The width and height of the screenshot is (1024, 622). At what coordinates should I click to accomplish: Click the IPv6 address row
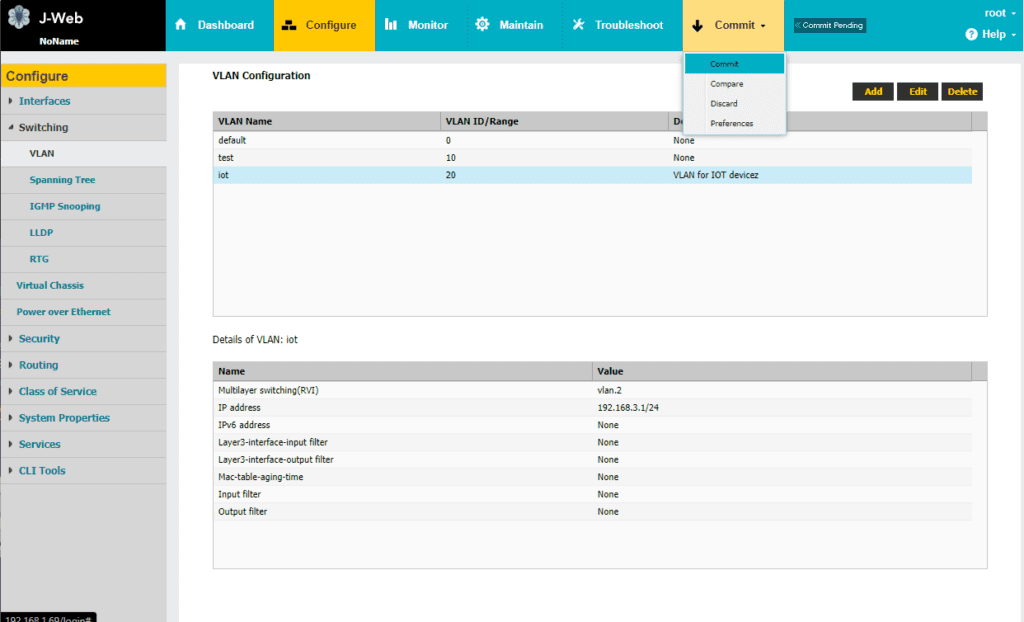click(x=592, y=425)
